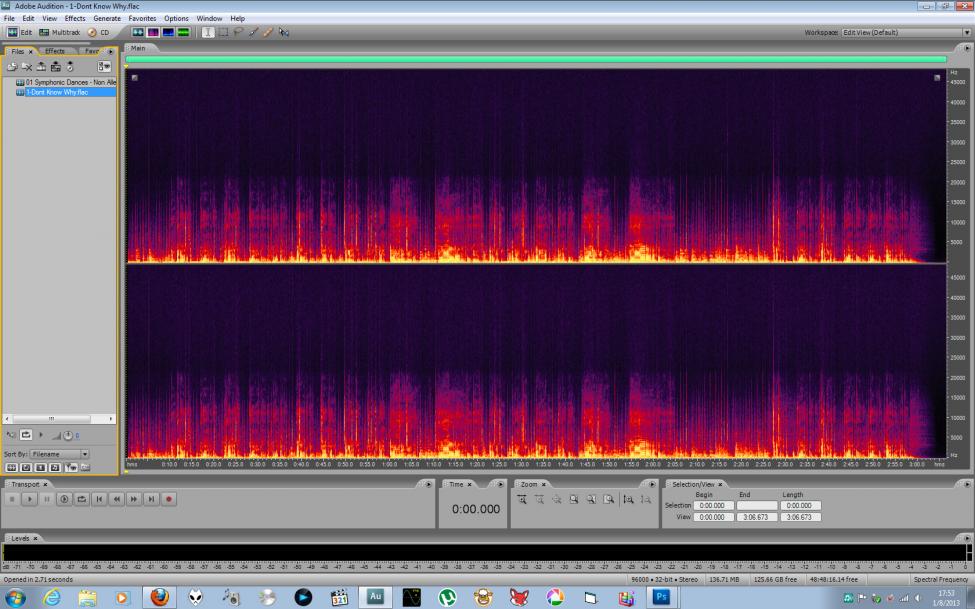Toggle Show Audio Files filter button
Viewport: 975px width, 609px height.
click(x=11, y=467)
